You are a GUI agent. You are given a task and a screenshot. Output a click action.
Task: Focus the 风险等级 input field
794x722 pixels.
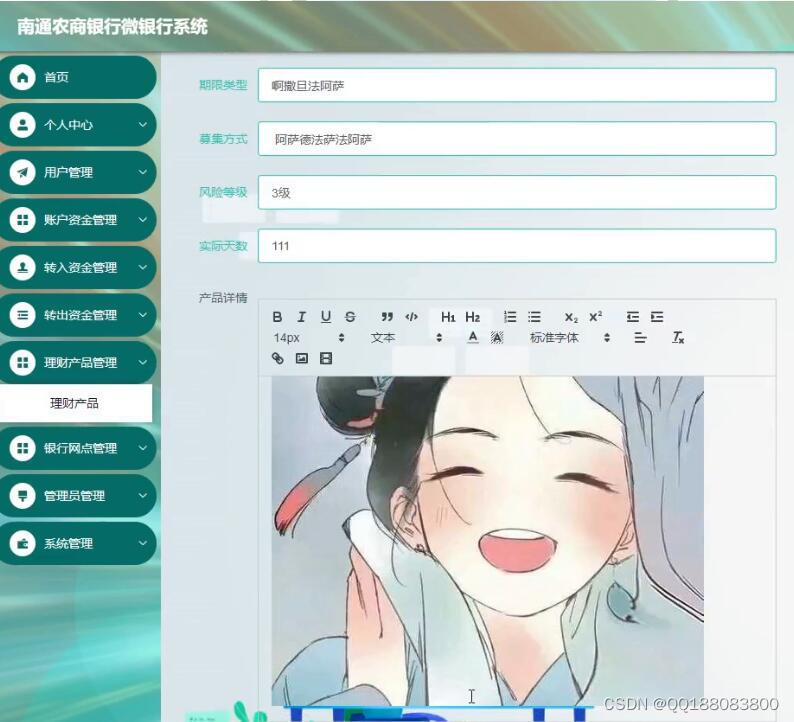517,192
